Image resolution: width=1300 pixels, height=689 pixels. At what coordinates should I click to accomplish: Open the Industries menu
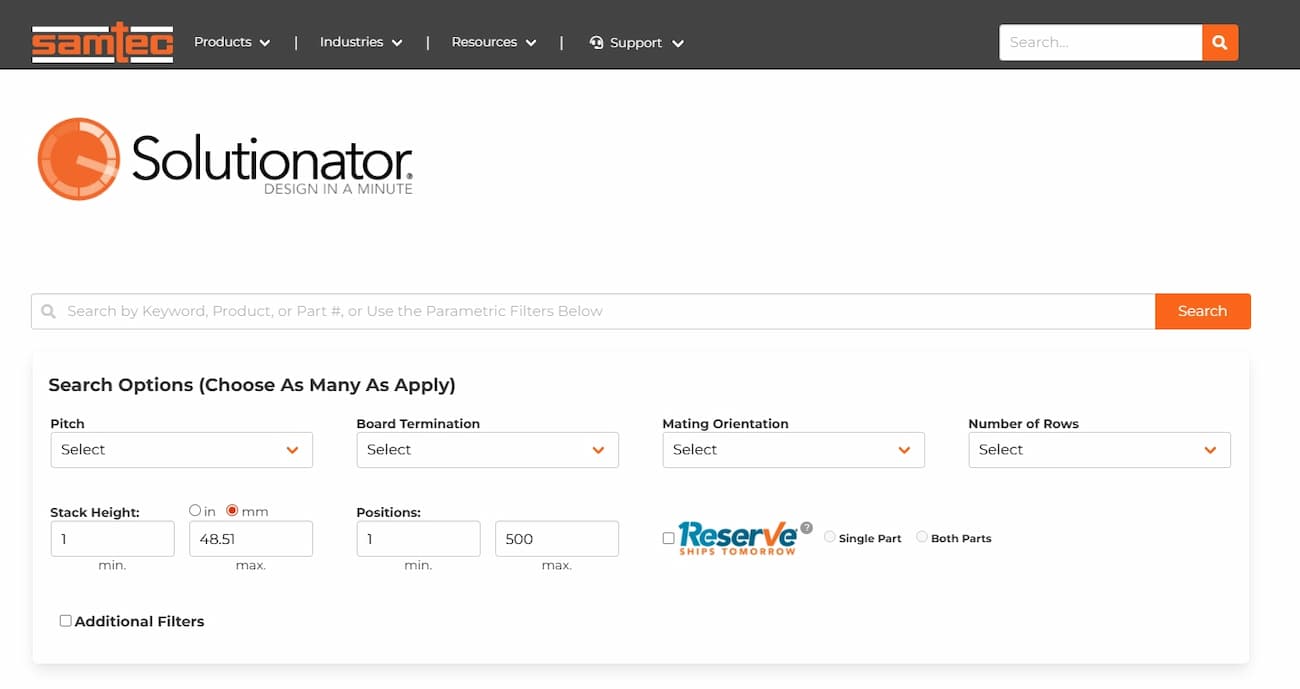pyautogui.click(x=361, y=42)
